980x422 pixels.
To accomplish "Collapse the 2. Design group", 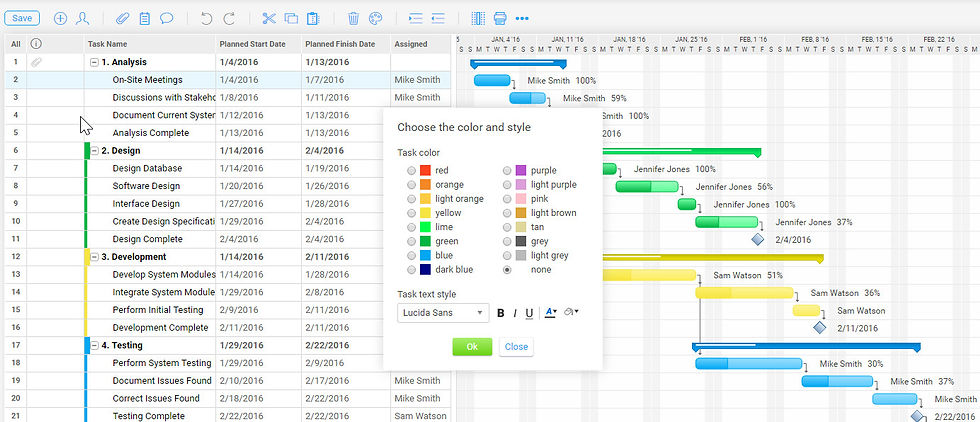I will click(x=94, y=151).
